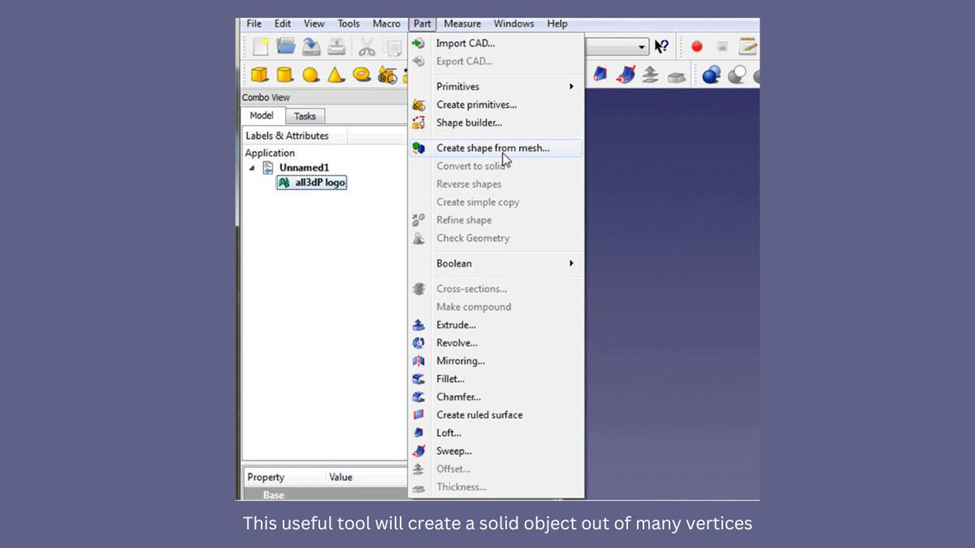
Task: Click the Loft toolbar icon
Action: tap(600, 75)
